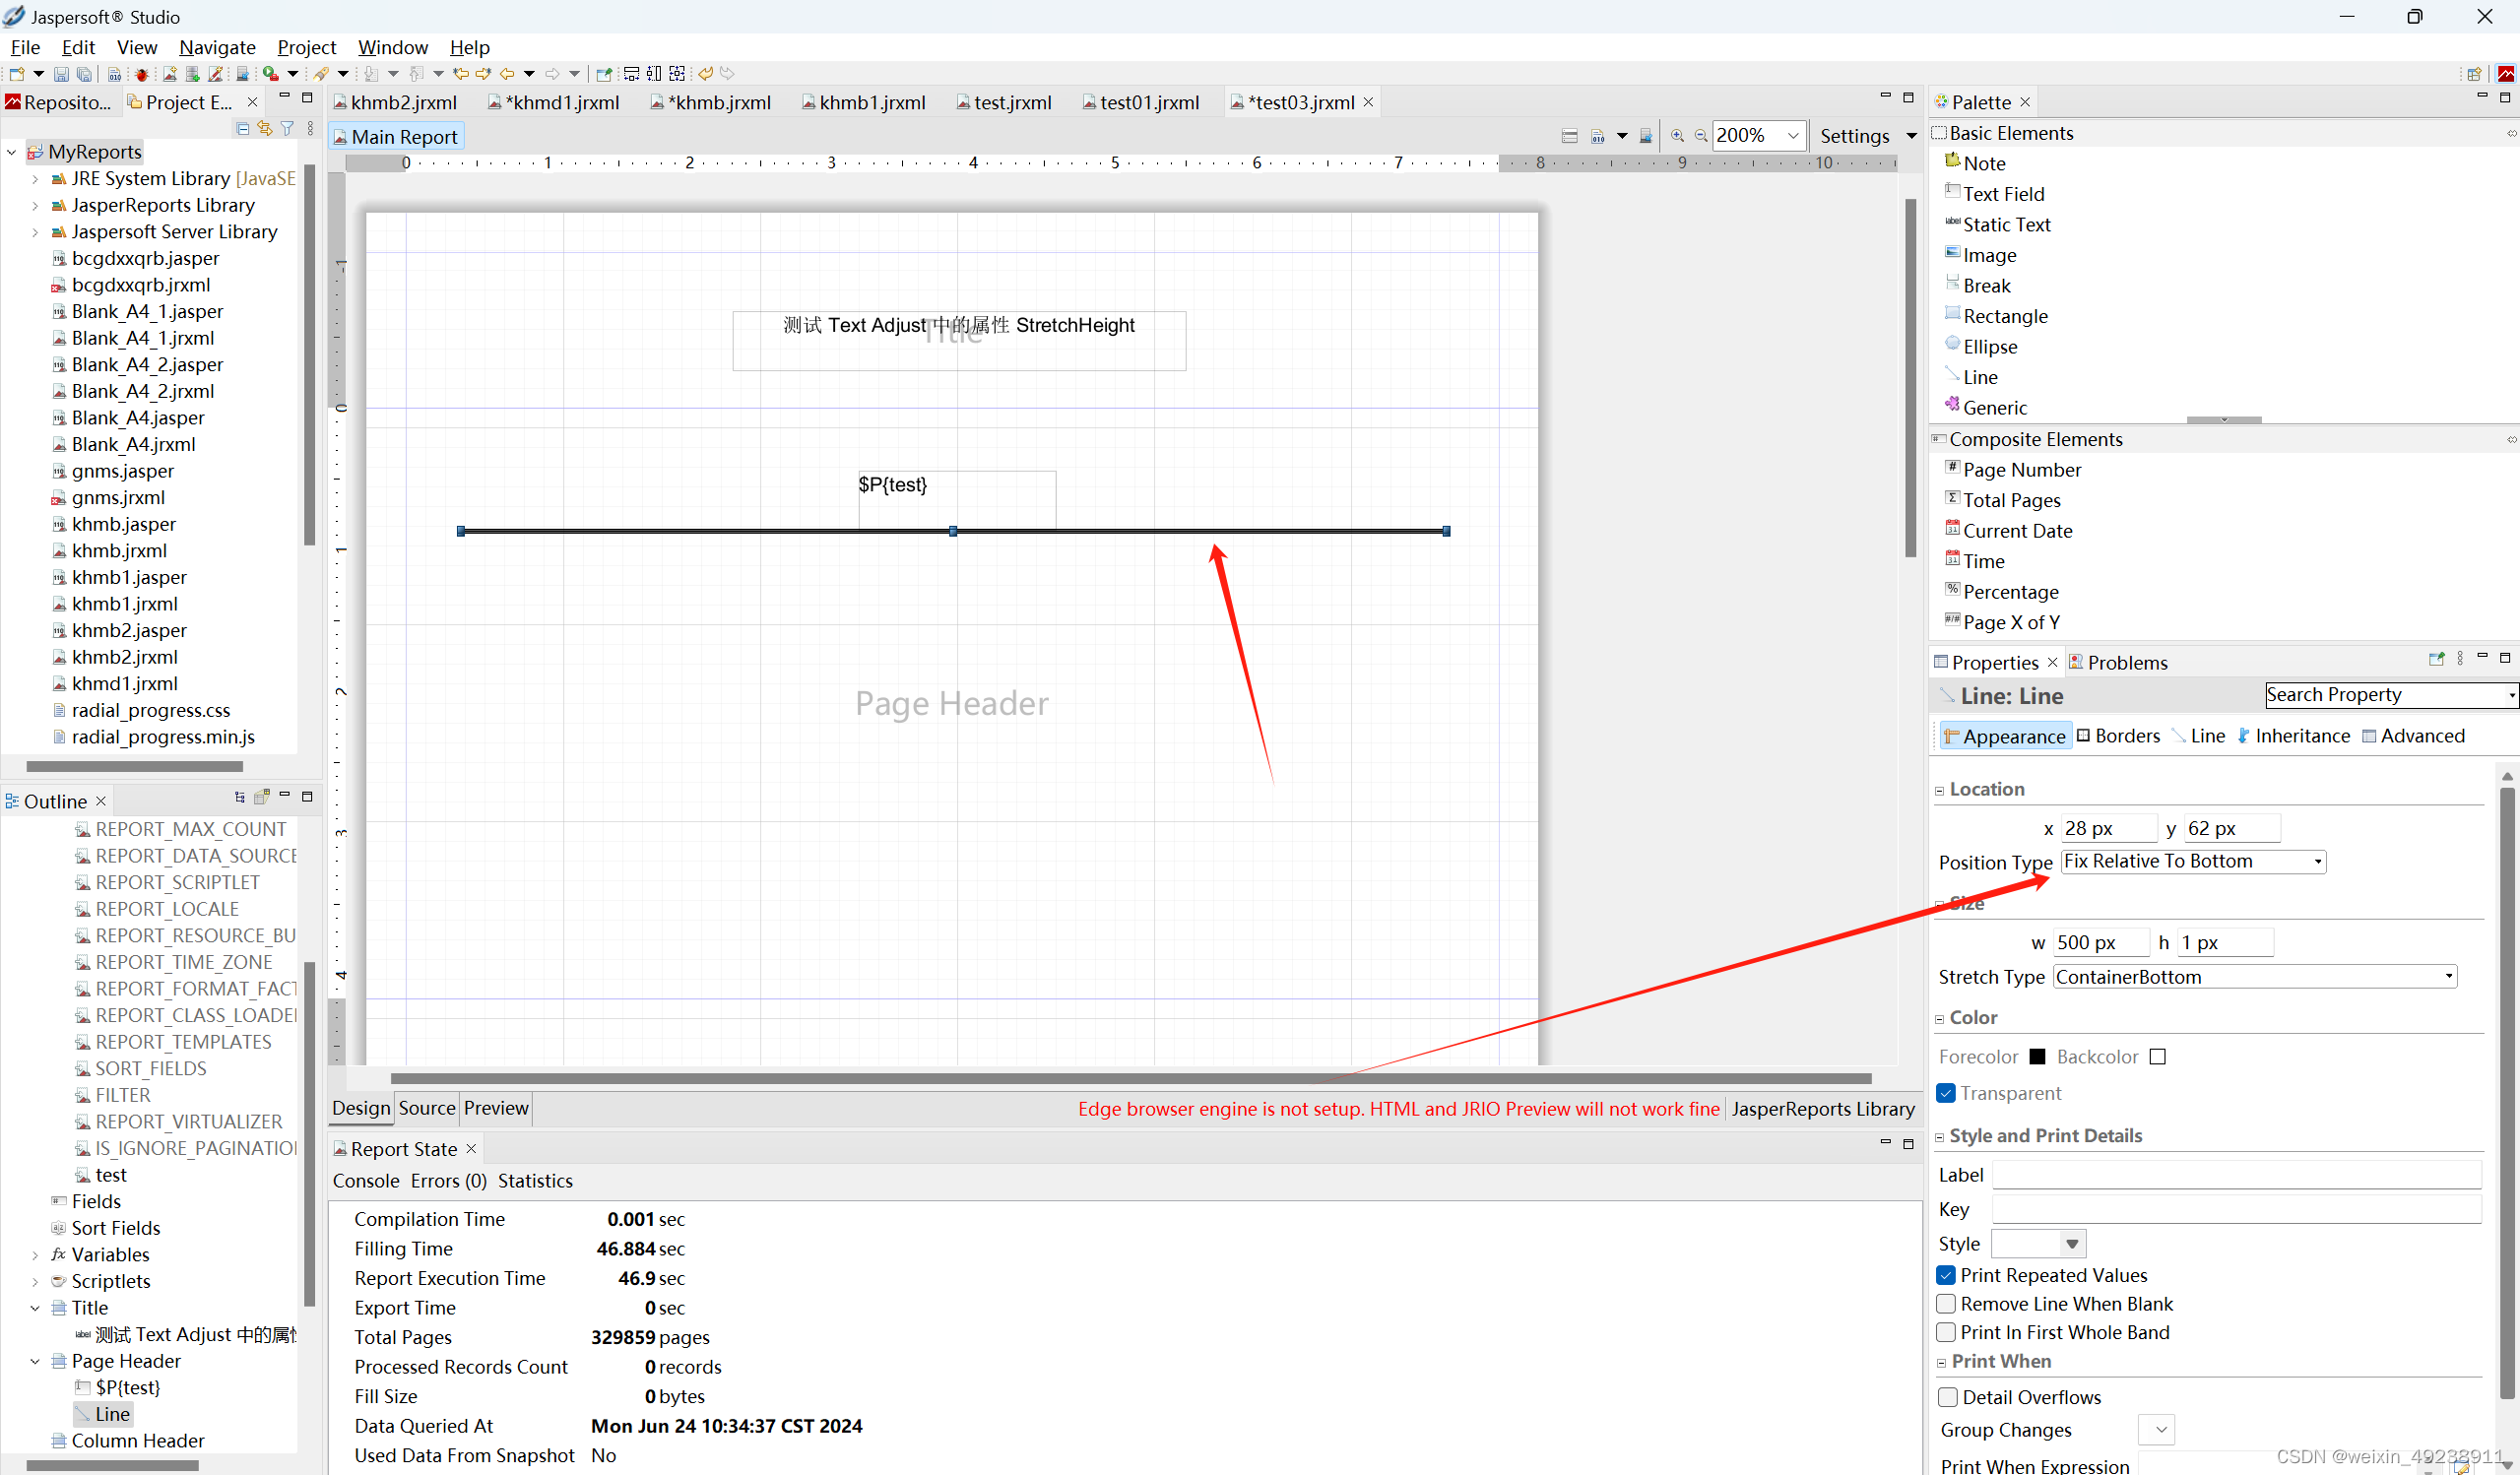Choose the Ellipse element in Palette
2520x1475 pixels.
click(x=1989, y=347)
